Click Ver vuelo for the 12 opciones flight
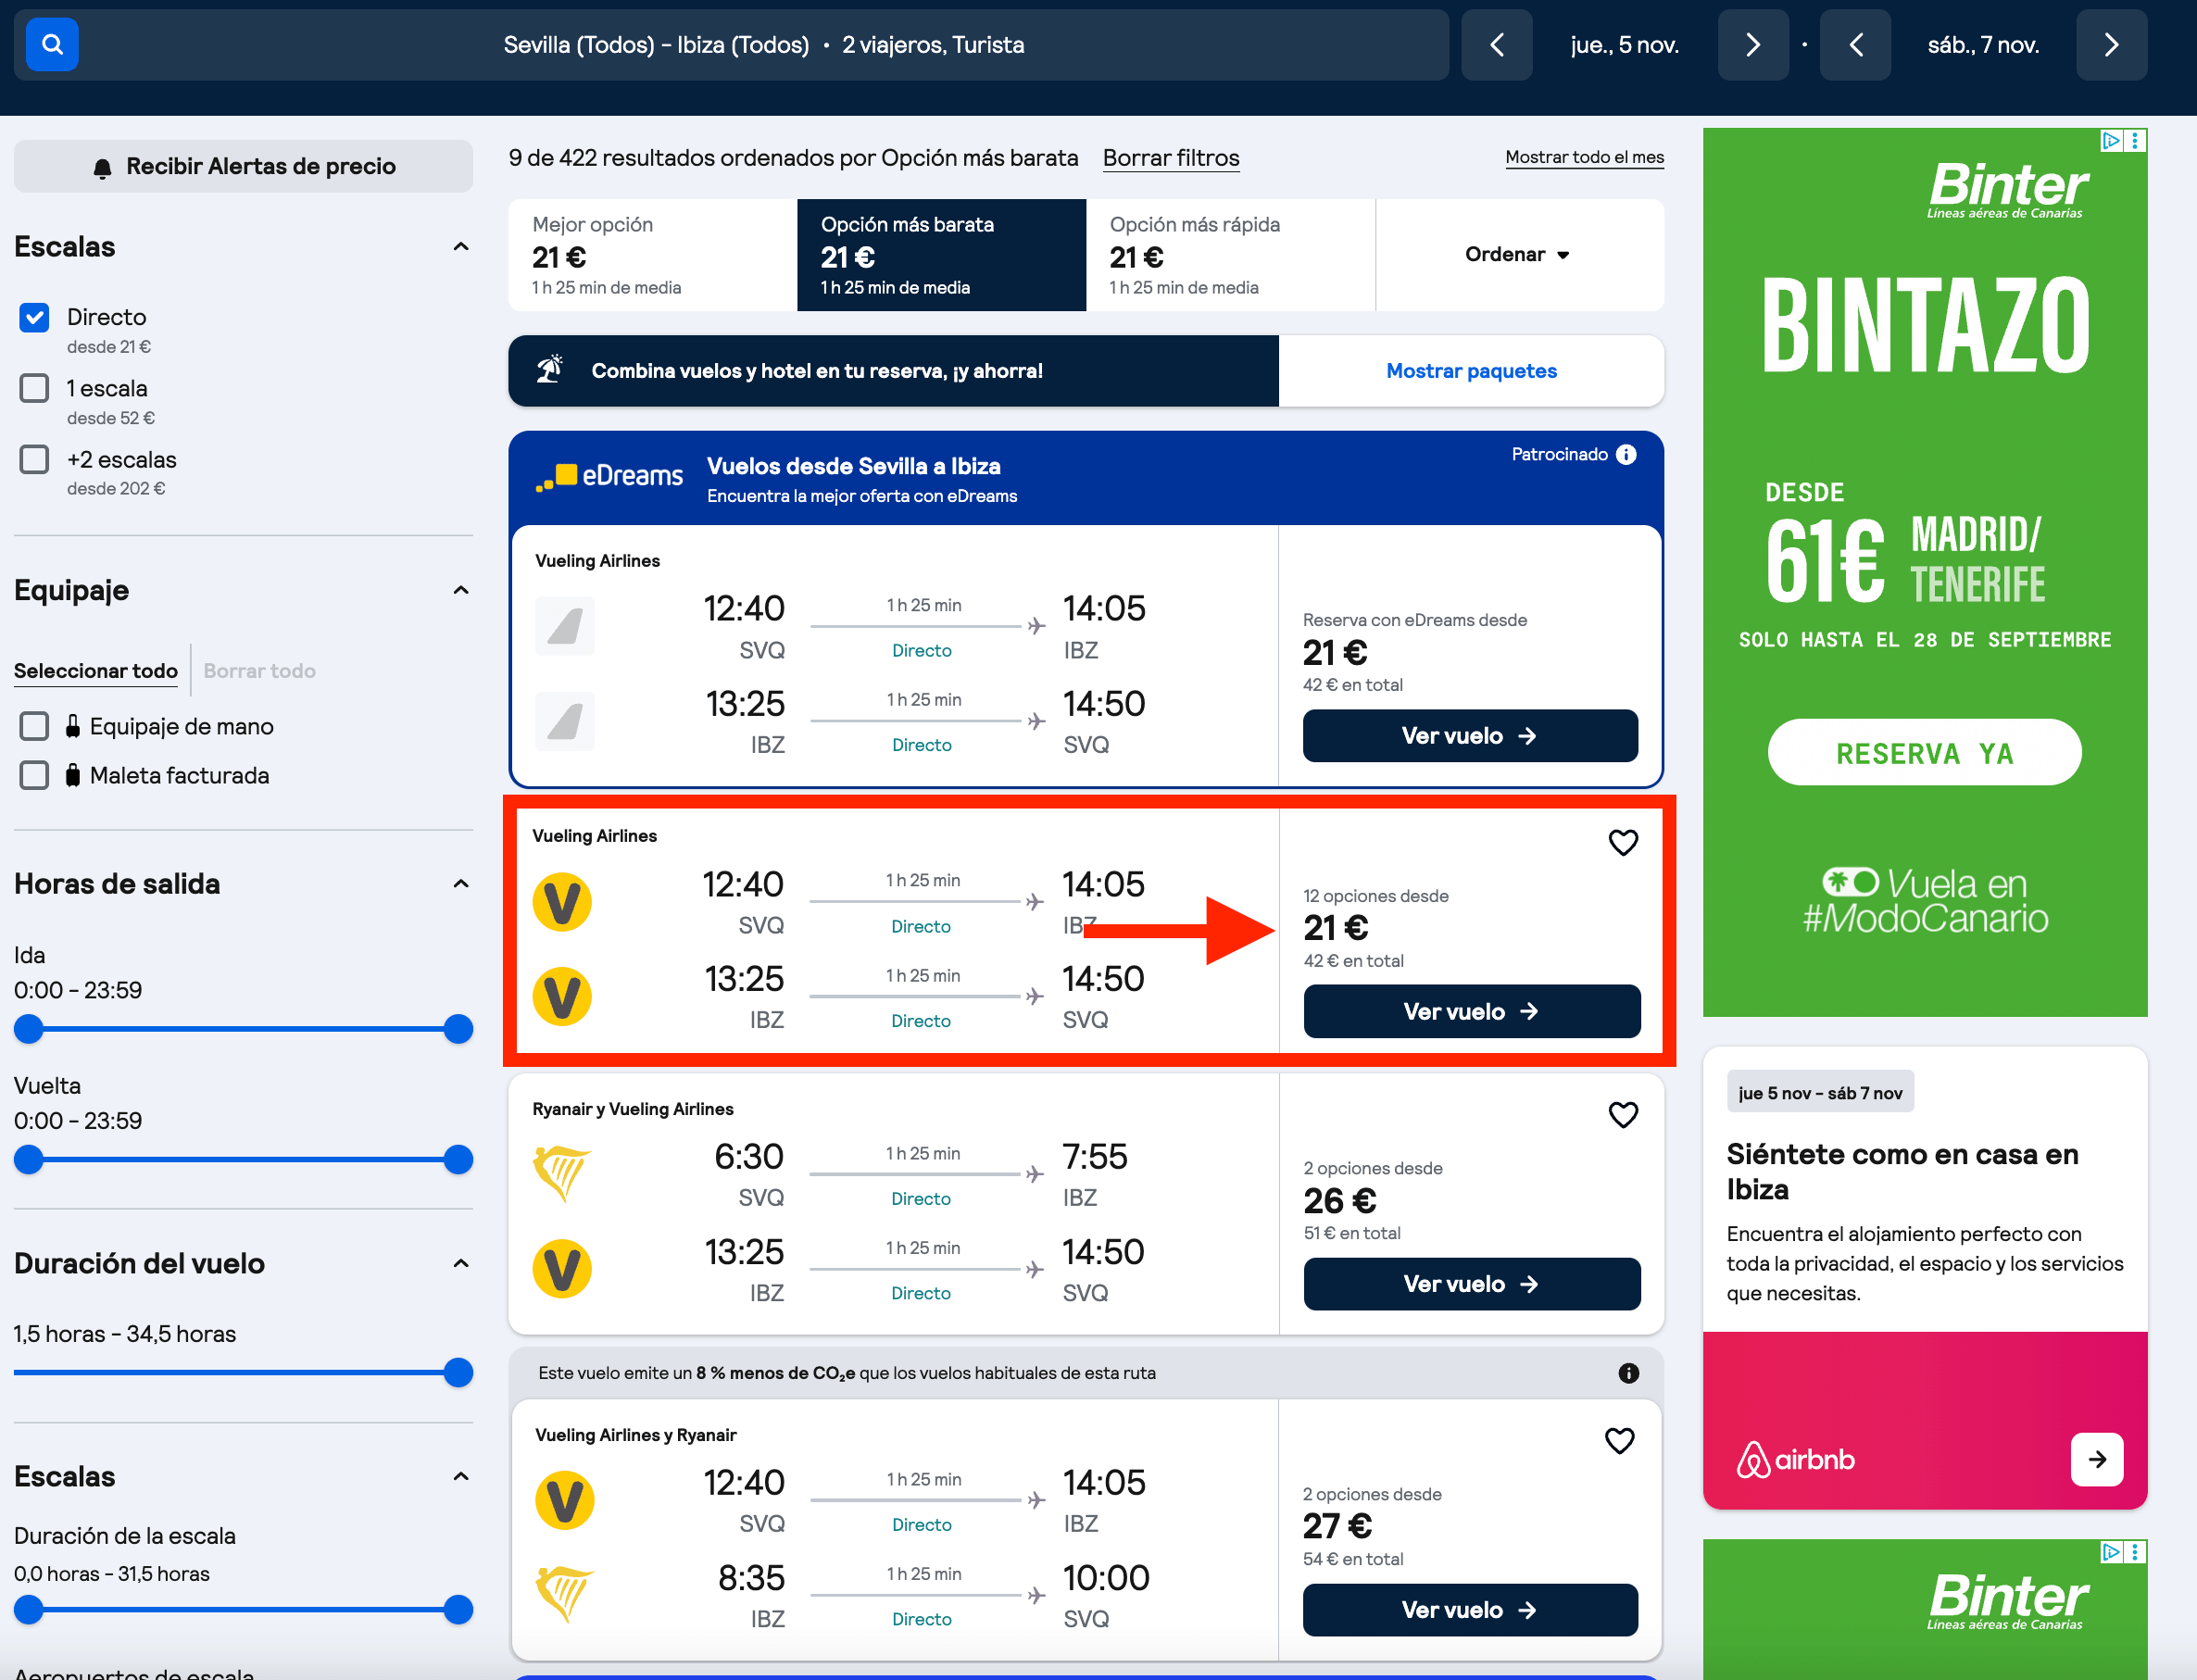The image size is (2197, 1680). pyautogui.click(x=1472, y=1012)
